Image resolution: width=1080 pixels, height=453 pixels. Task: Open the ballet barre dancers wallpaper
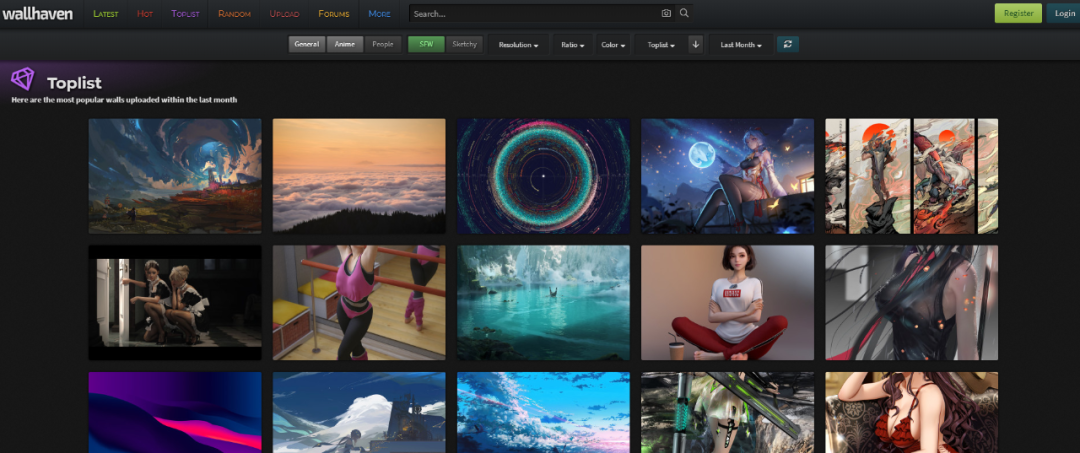coord(359,303)
